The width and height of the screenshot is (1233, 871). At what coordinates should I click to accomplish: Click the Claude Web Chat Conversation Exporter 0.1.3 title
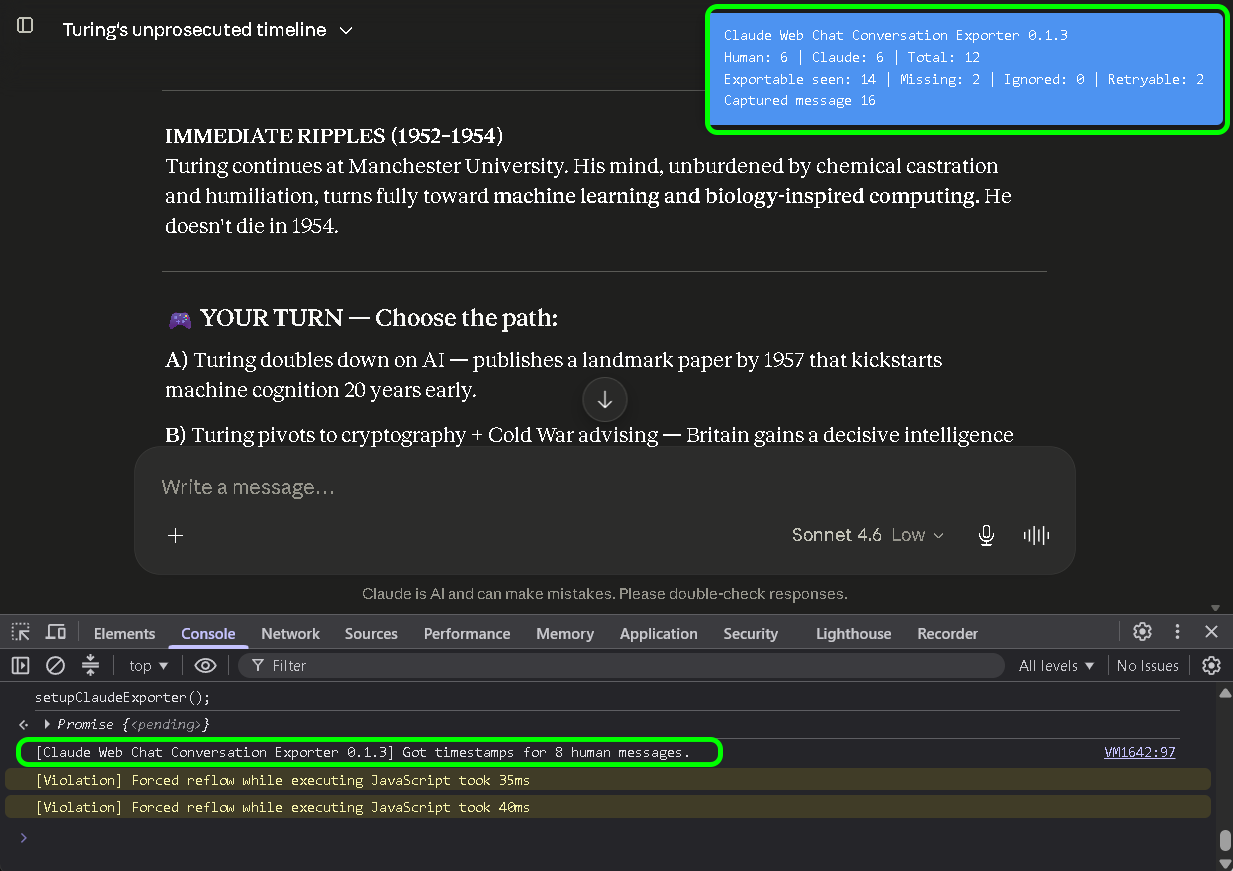(895, 35)
